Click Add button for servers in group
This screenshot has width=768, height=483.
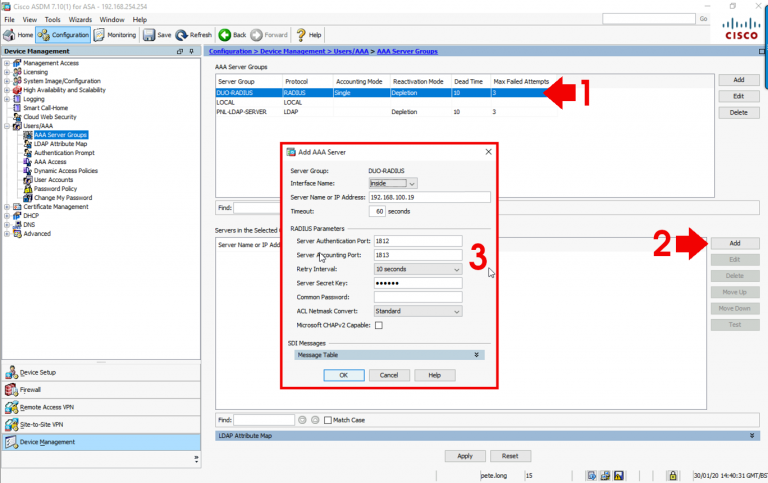click(735, 243)
